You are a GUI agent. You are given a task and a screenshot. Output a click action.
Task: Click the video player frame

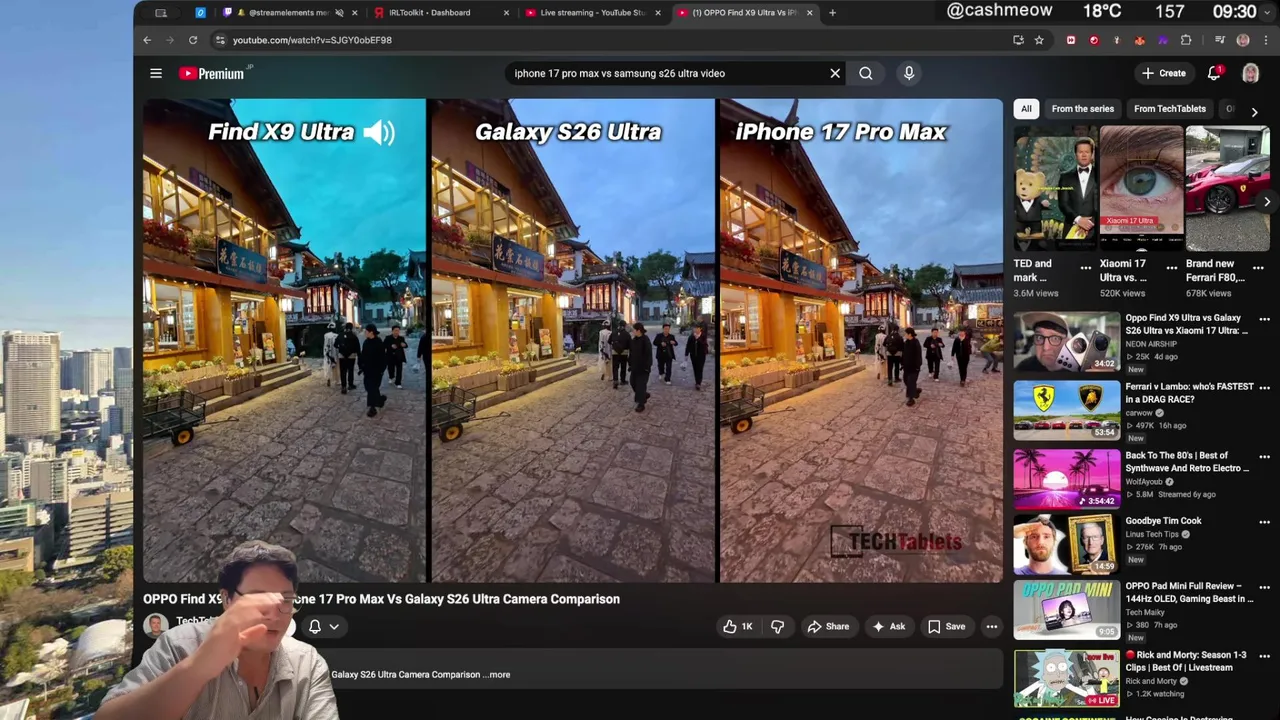572,340
